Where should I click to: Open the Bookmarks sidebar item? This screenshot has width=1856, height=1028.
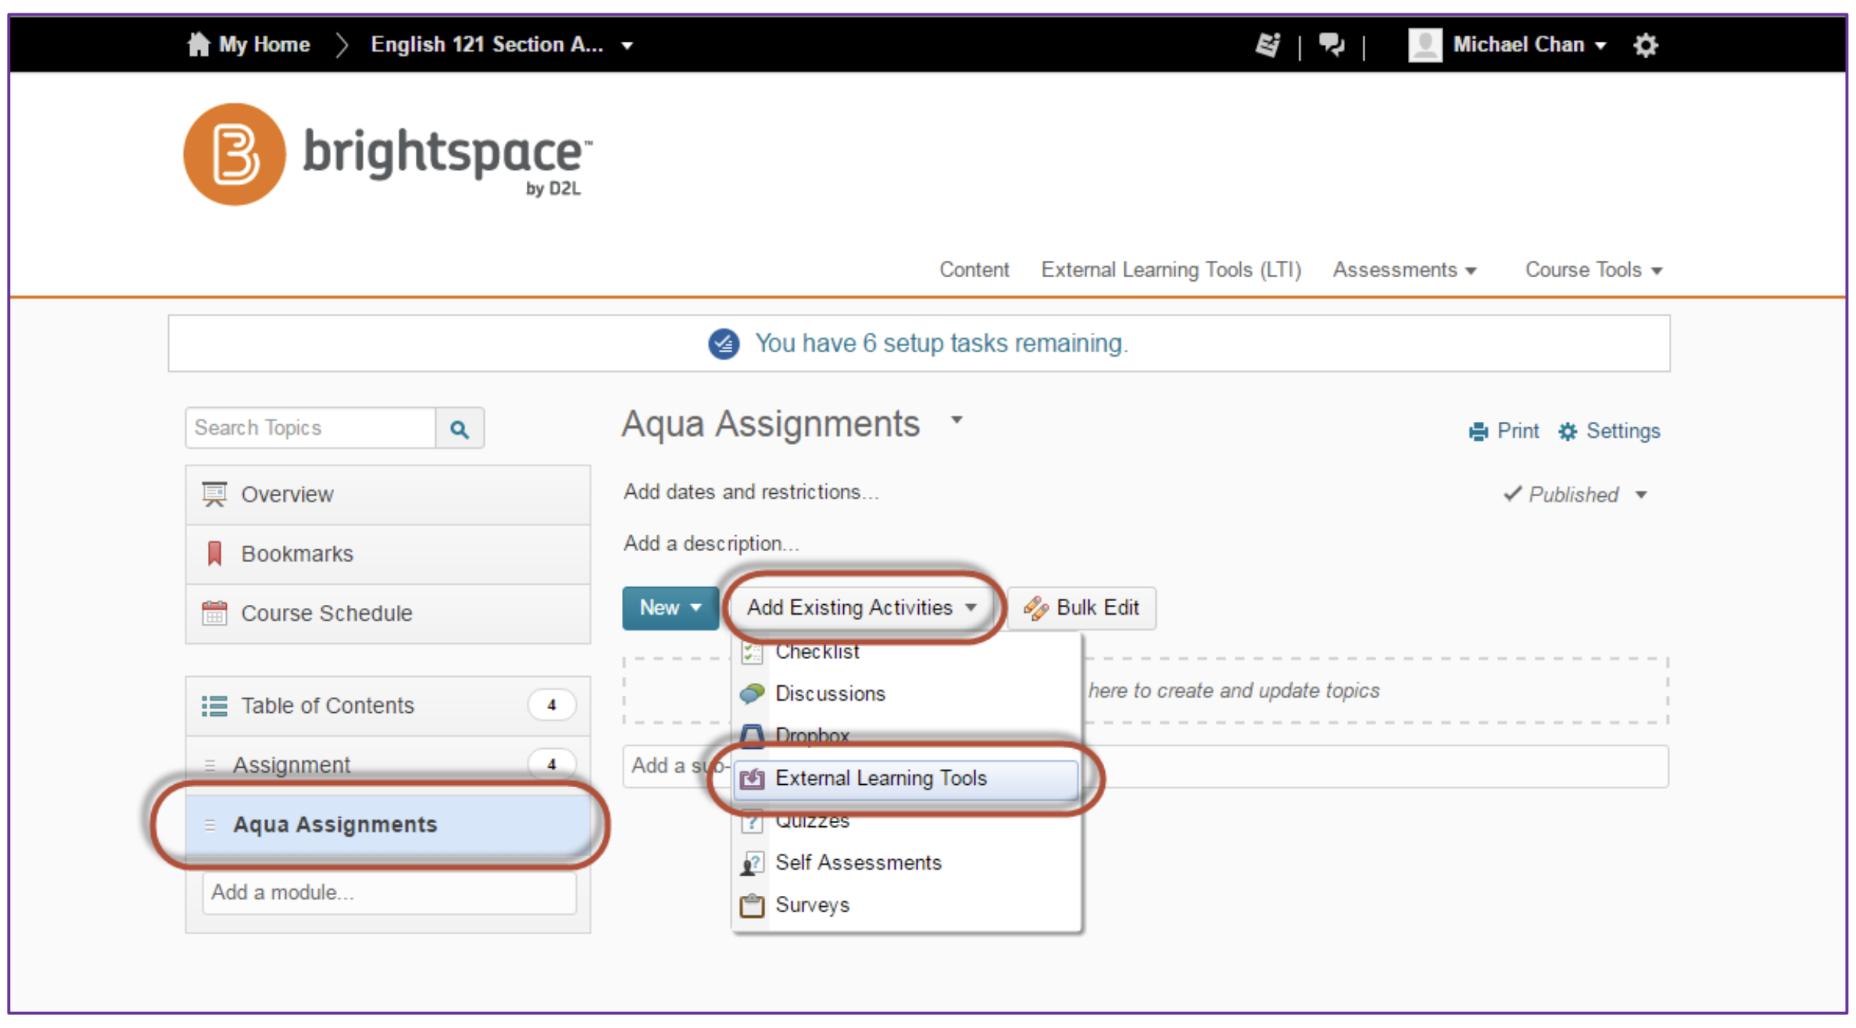point(388,554)
